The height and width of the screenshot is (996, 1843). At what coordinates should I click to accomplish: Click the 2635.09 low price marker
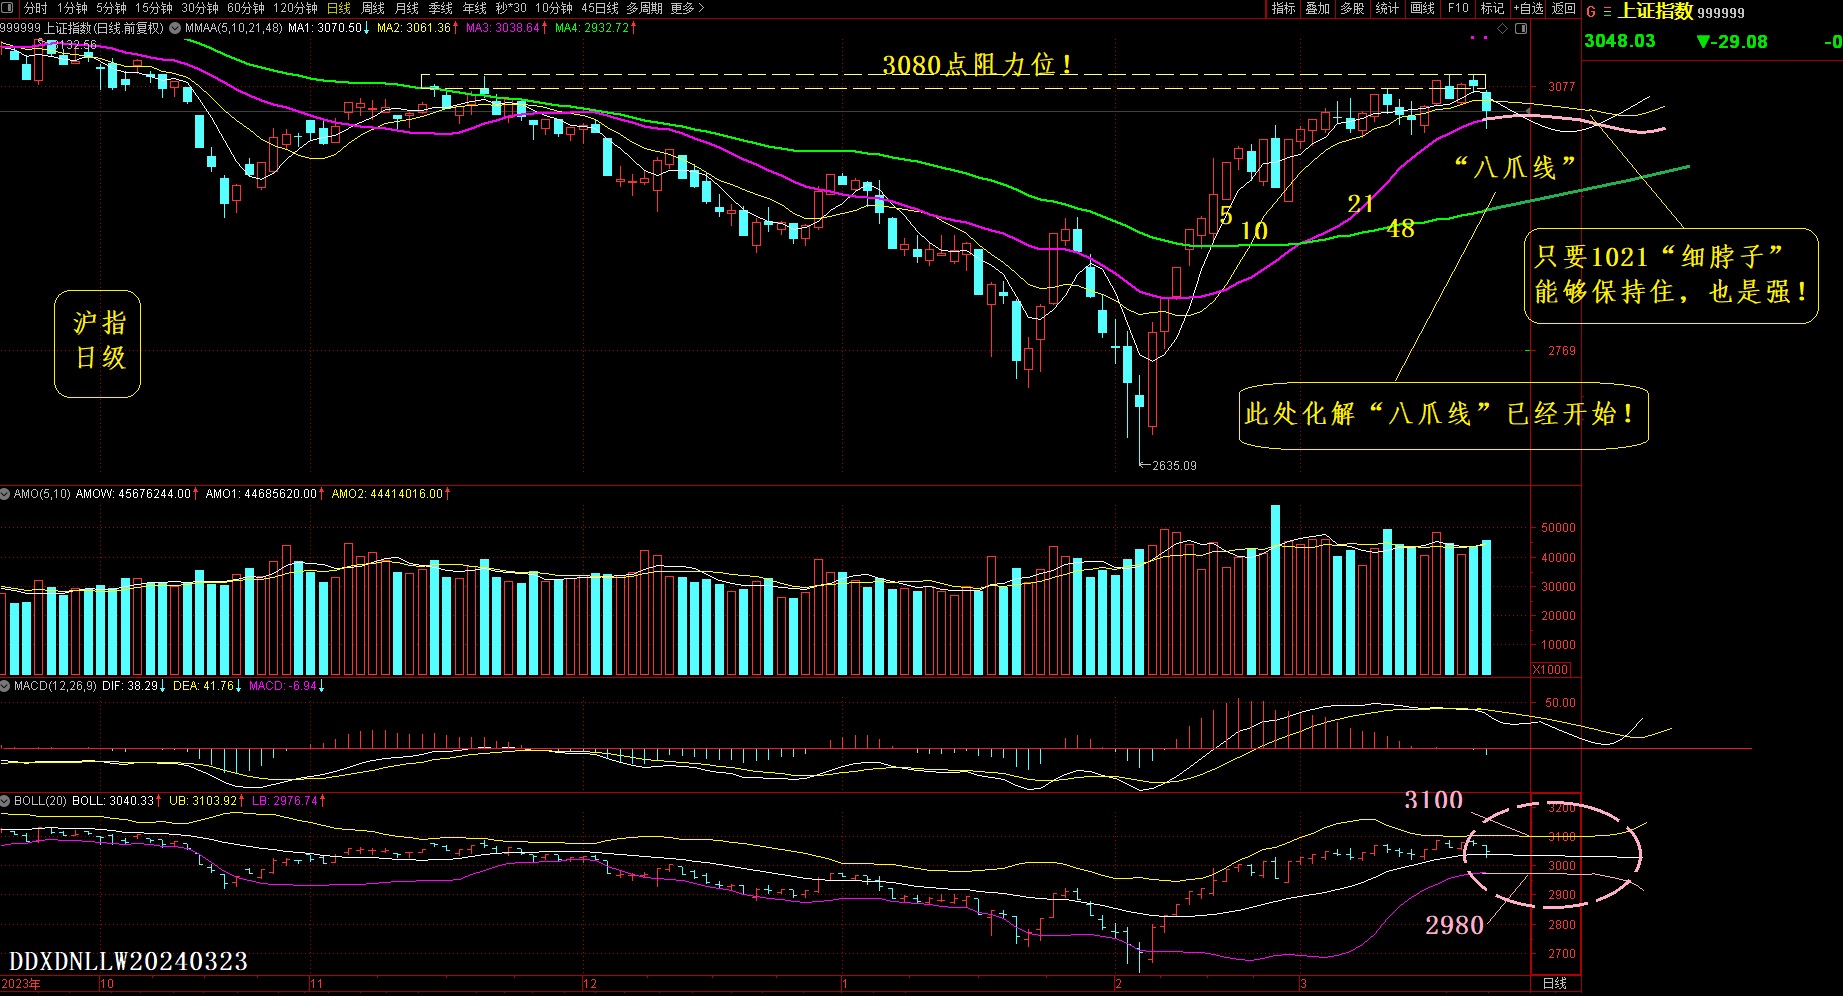tap(1173, 466)
